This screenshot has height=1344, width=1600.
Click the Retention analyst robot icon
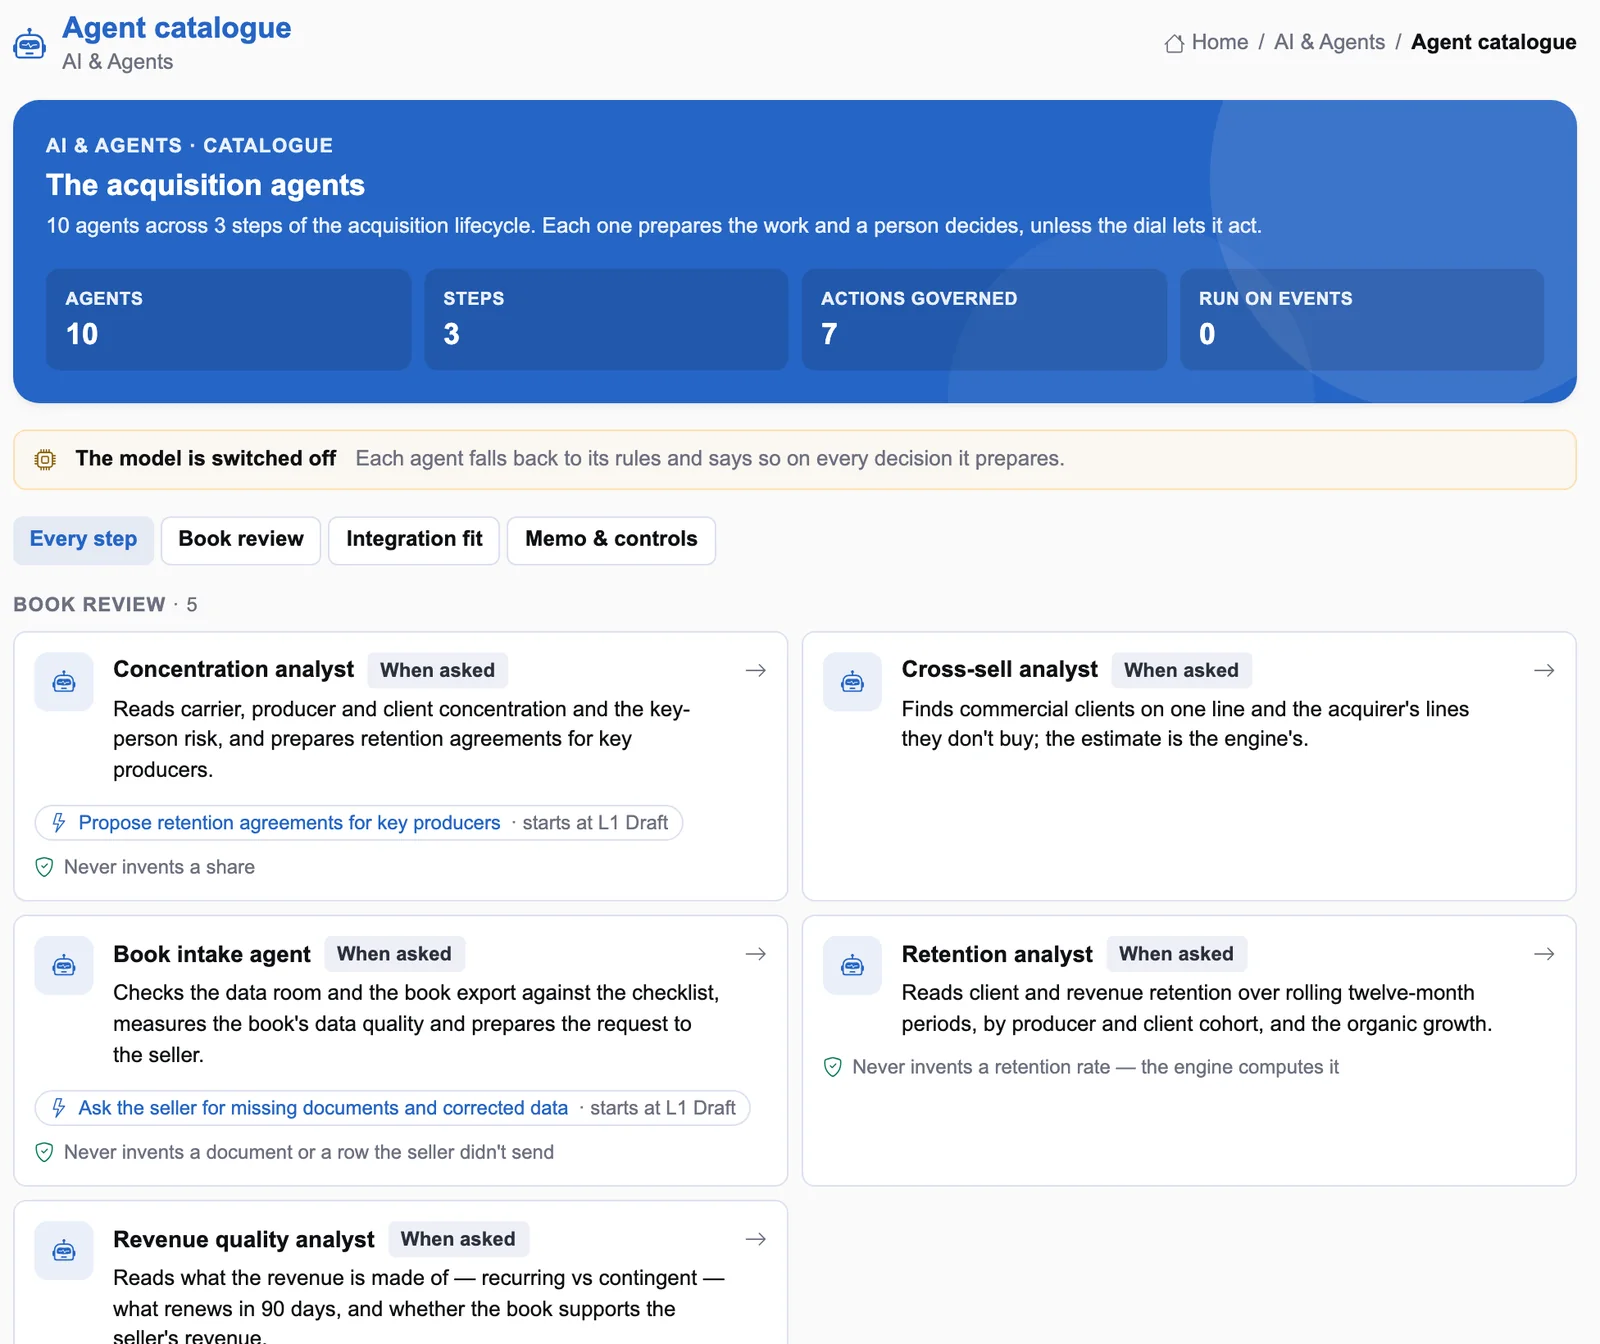click(852, 966)
